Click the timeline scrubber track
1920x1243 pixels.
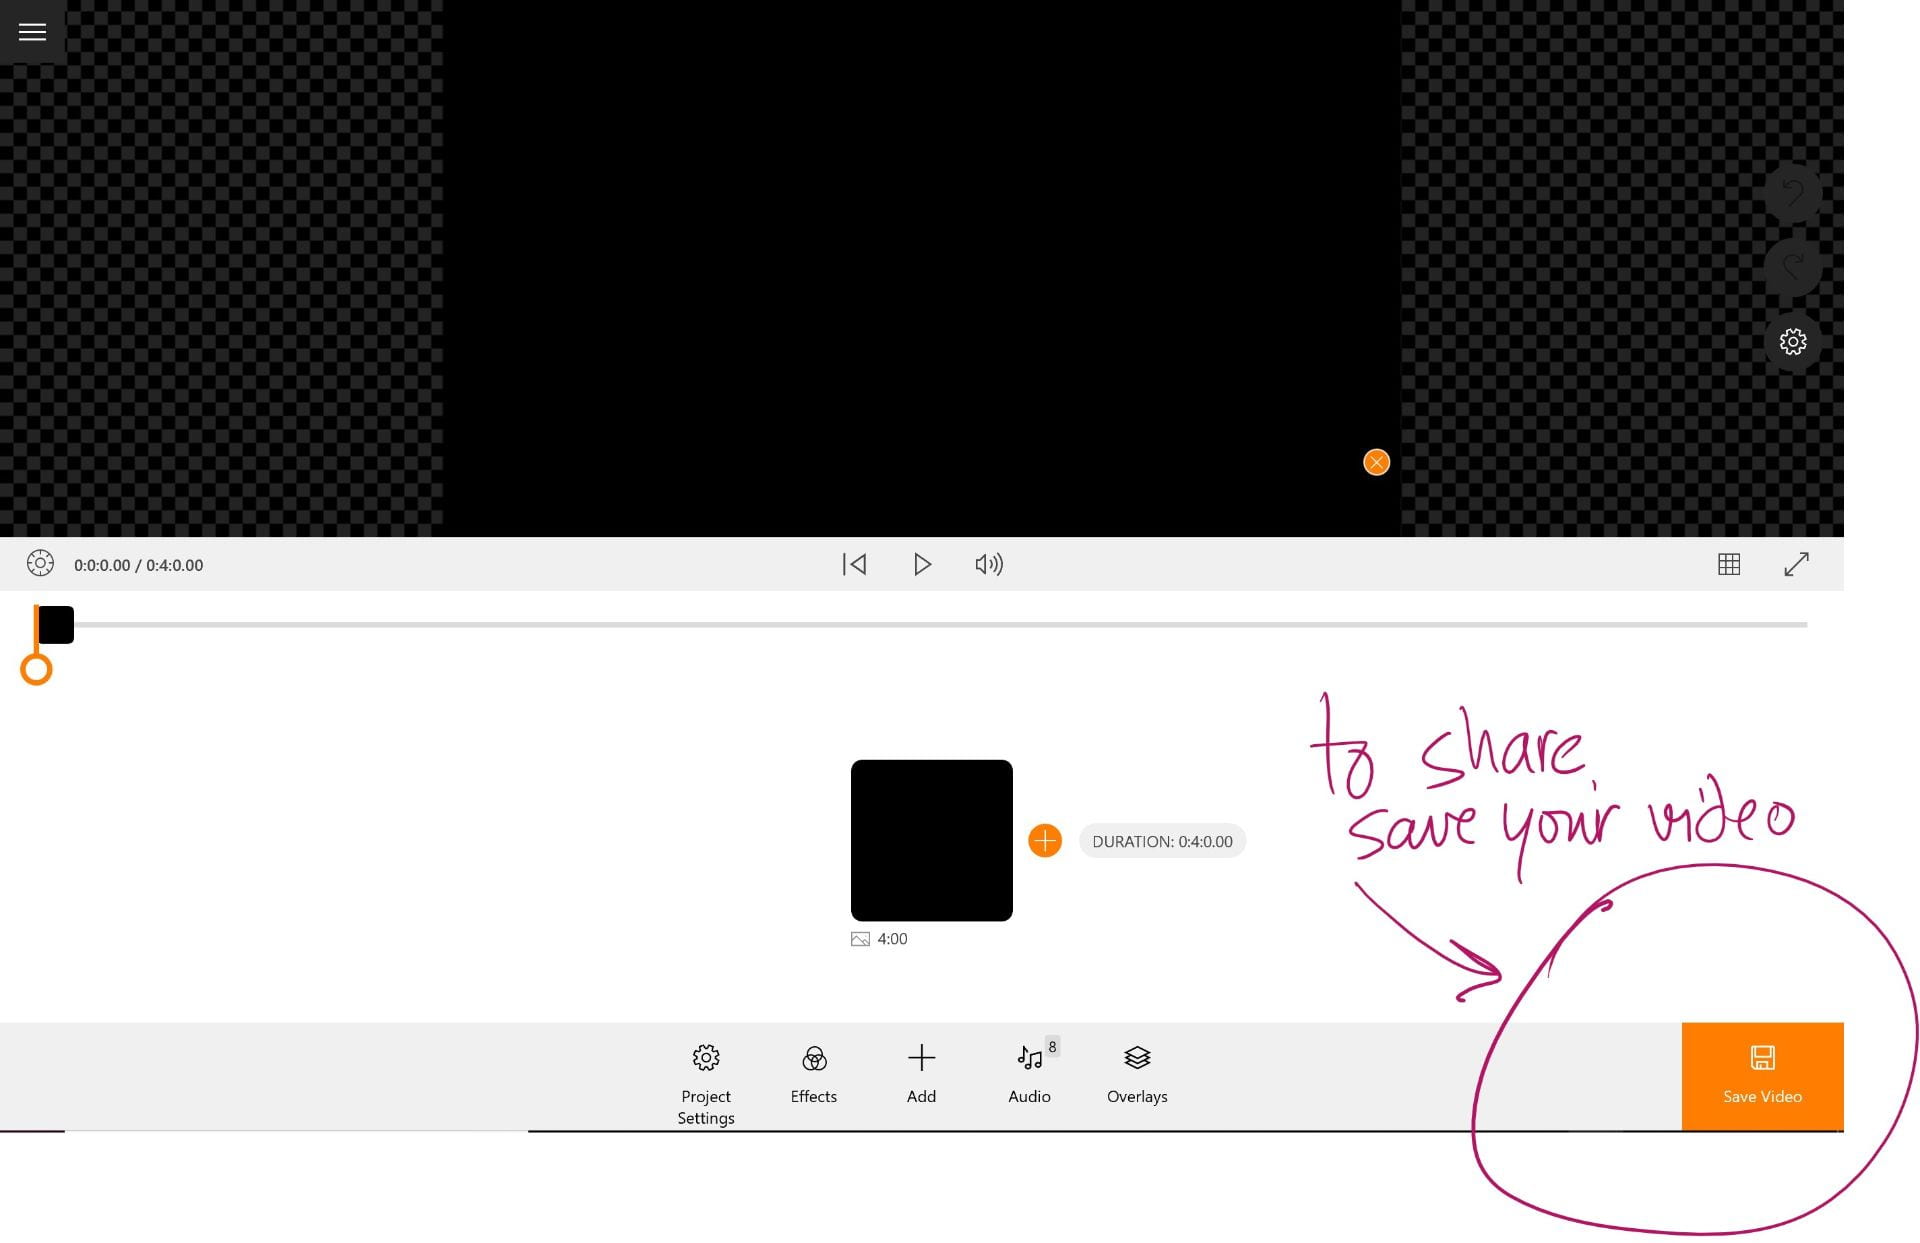940,625
